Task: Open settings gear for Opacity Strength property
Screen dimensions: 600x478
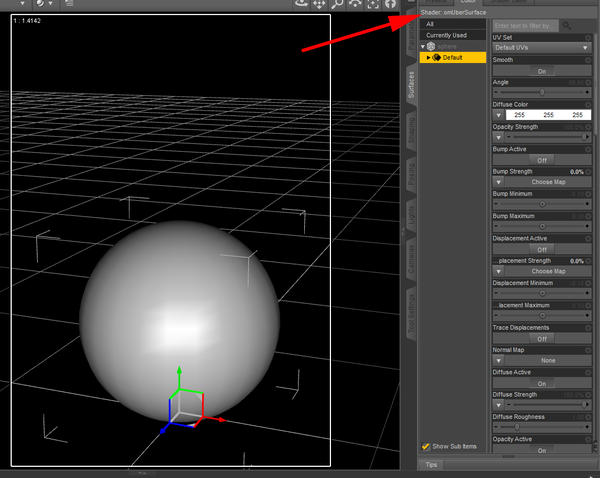Action: [588, 127]
